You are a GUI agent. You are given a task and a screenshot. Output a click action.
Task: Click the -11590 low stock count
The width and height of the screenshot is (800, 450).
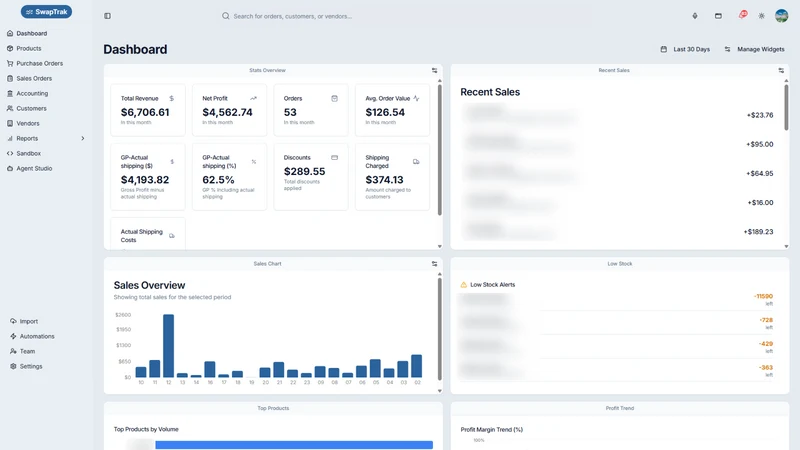click(x=763, y=296)
